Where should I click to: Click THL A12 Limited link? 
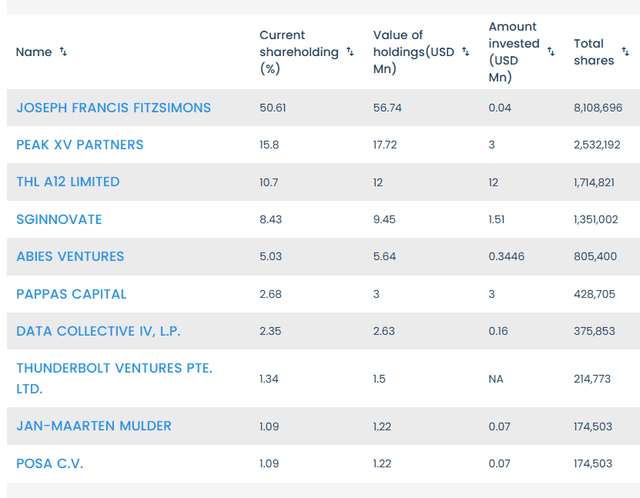pos(68,182)
